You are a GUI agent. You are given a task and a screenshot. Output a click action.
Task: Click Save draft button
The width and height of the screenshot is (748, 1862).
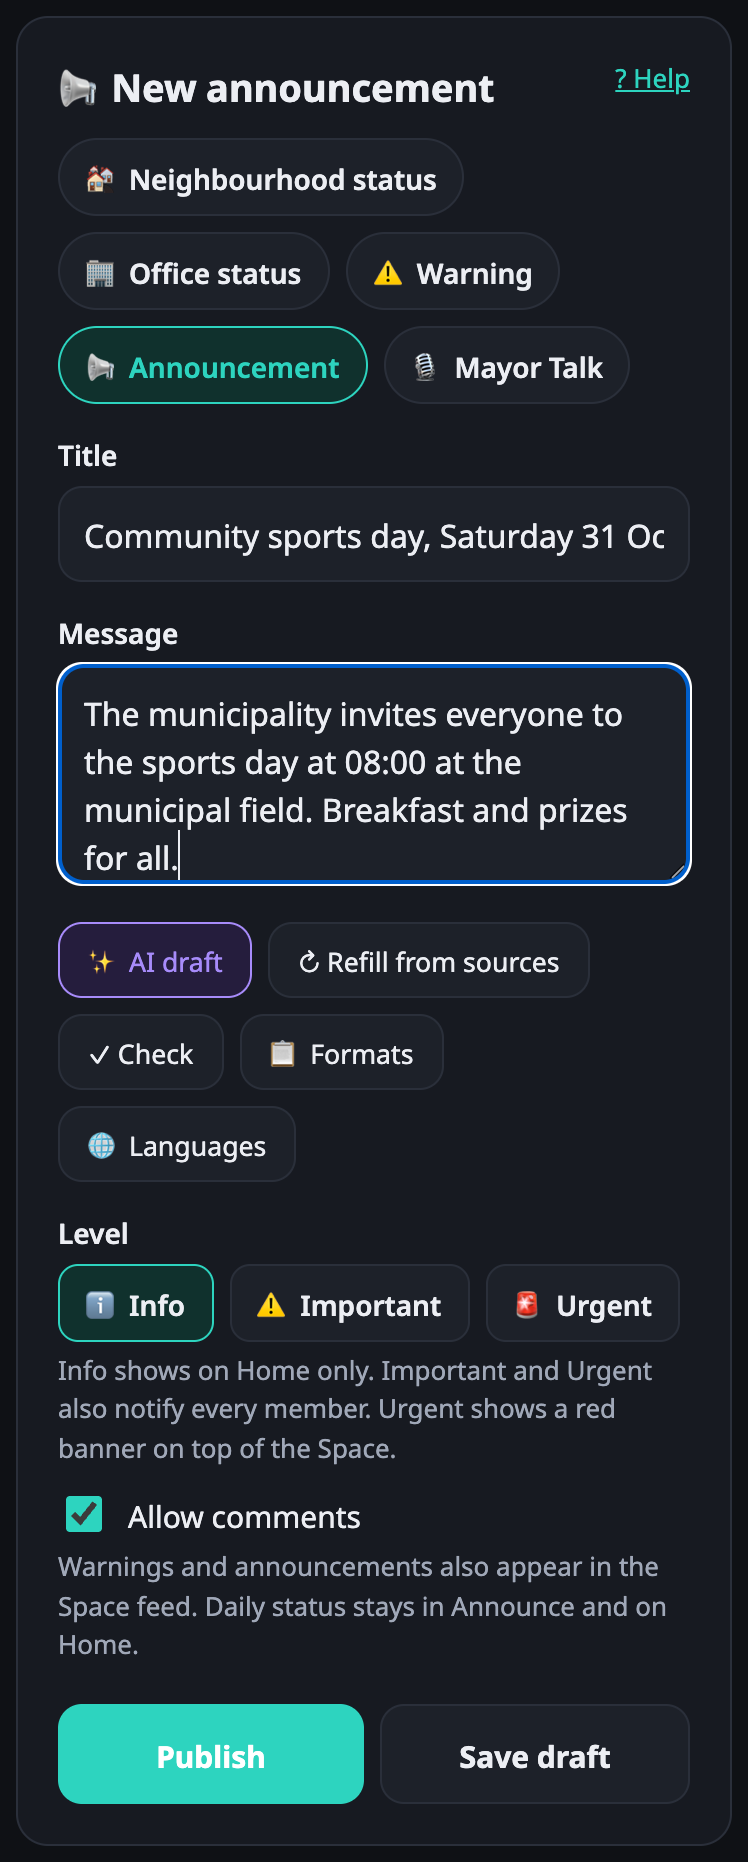[535, 1754]
